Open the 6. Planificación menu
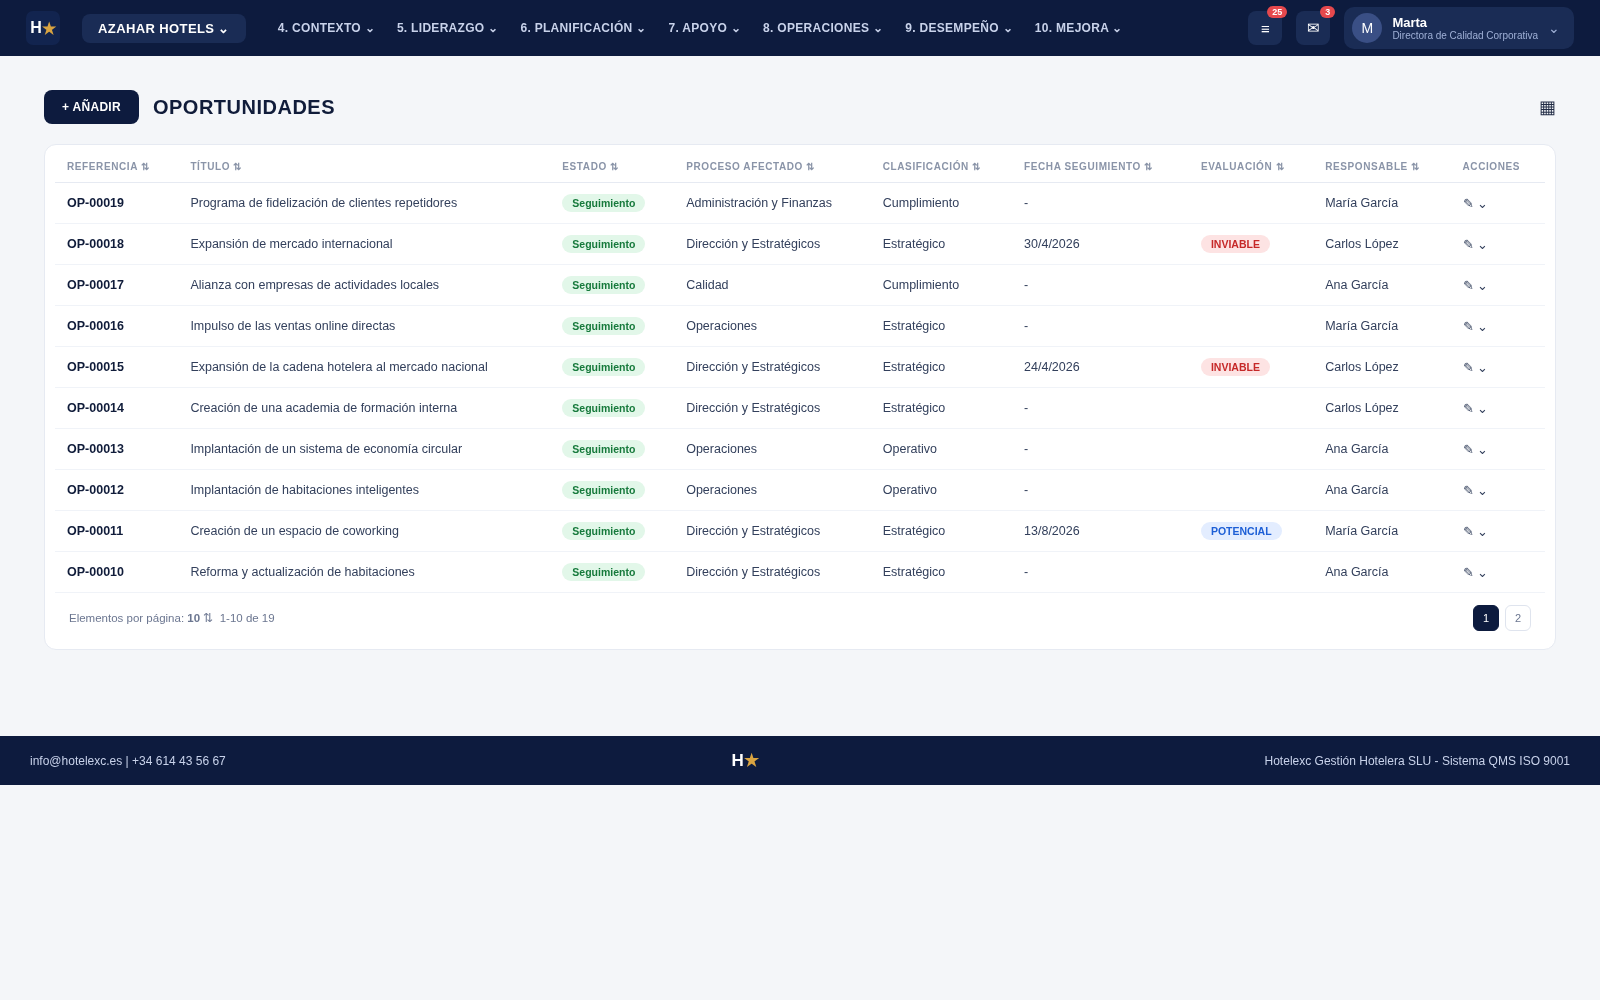The height and width of the screenshot is (1000, 1600). pos(582,28)
